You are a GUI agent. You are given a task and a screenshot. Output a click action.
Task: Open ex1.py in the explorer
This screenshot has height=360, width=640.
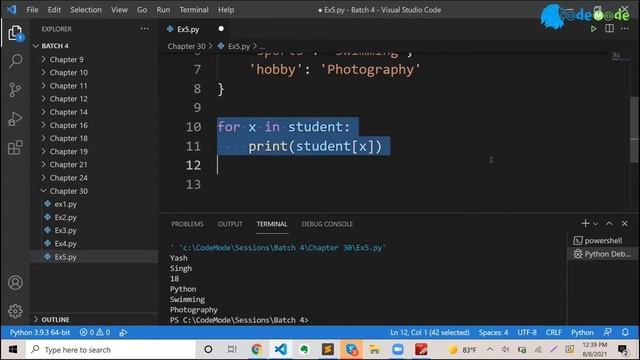point(65,204)
